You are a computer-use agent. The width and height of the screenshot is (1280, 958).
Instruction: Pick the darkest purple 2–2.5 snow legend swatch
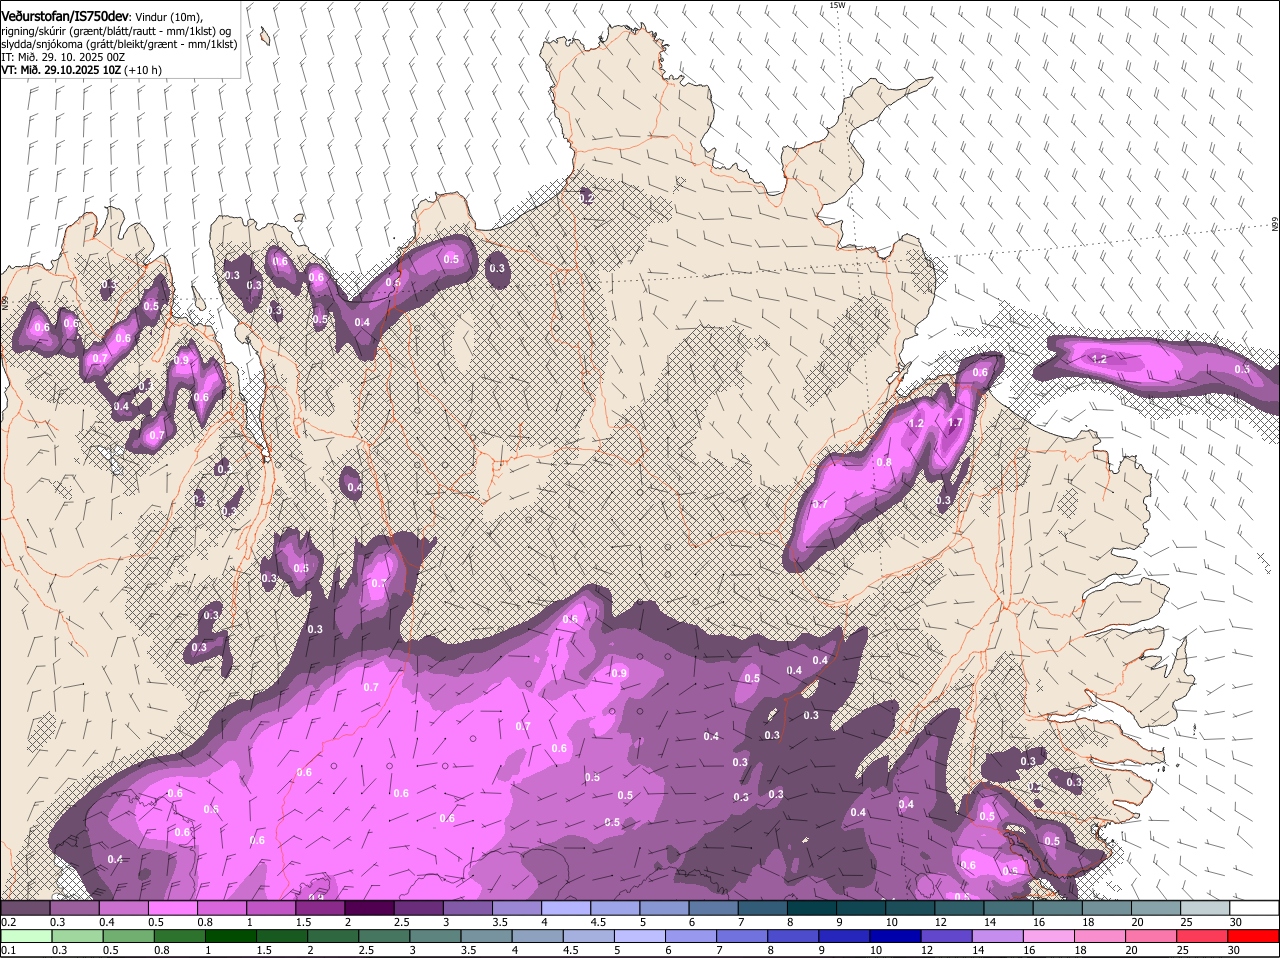pyautogui.click(x=368, y=908)
